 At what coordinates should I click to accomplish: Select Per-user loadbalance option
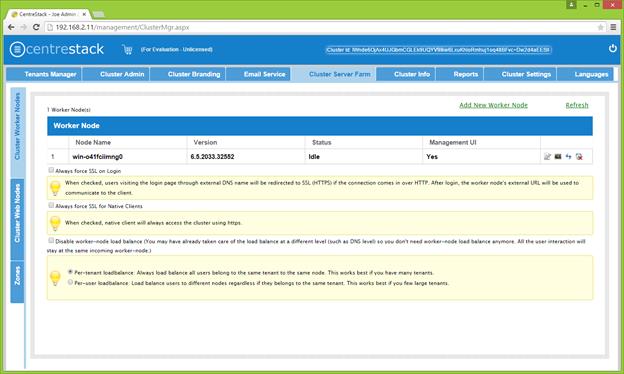70,282
